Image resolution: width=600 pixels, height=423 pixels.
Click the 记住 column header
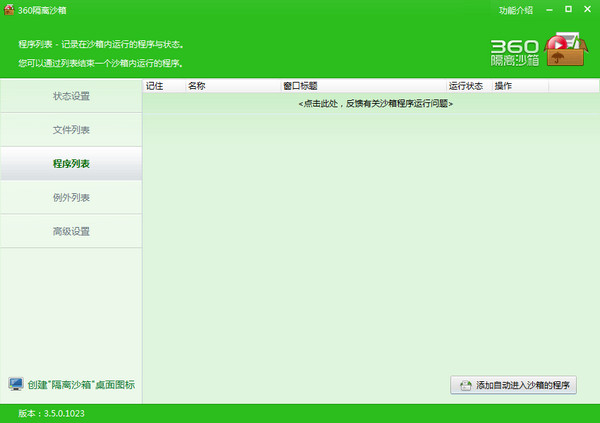click(x=155, y=86)
